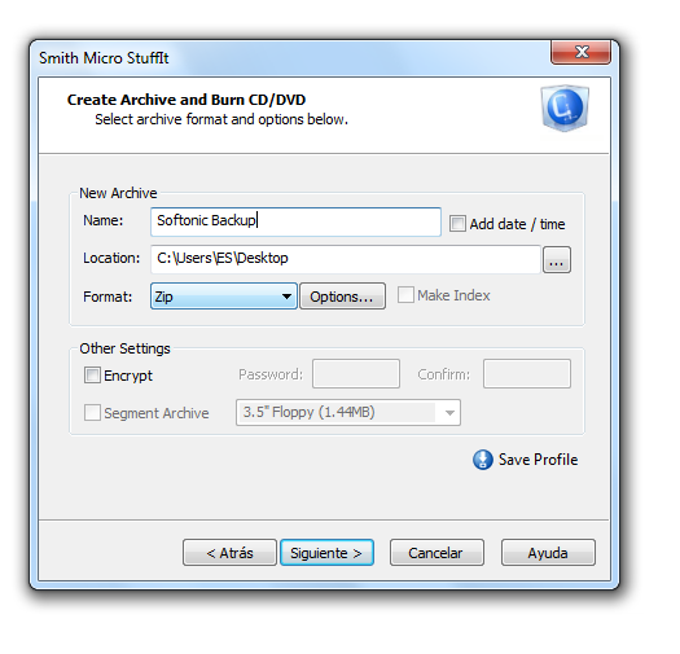
Task: Click the Other Settings group label
Action: coord(125,349)
